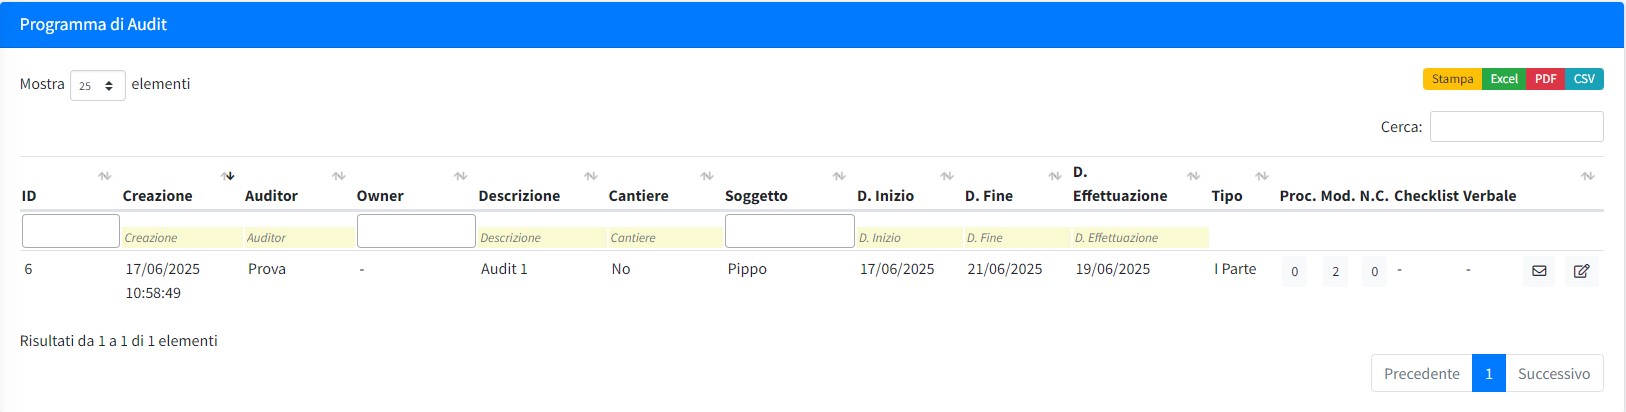Click sort arrows for D. Inizio column
Image resolution: width=1626 pixels, height=412 pixels.
pos(947,176)
